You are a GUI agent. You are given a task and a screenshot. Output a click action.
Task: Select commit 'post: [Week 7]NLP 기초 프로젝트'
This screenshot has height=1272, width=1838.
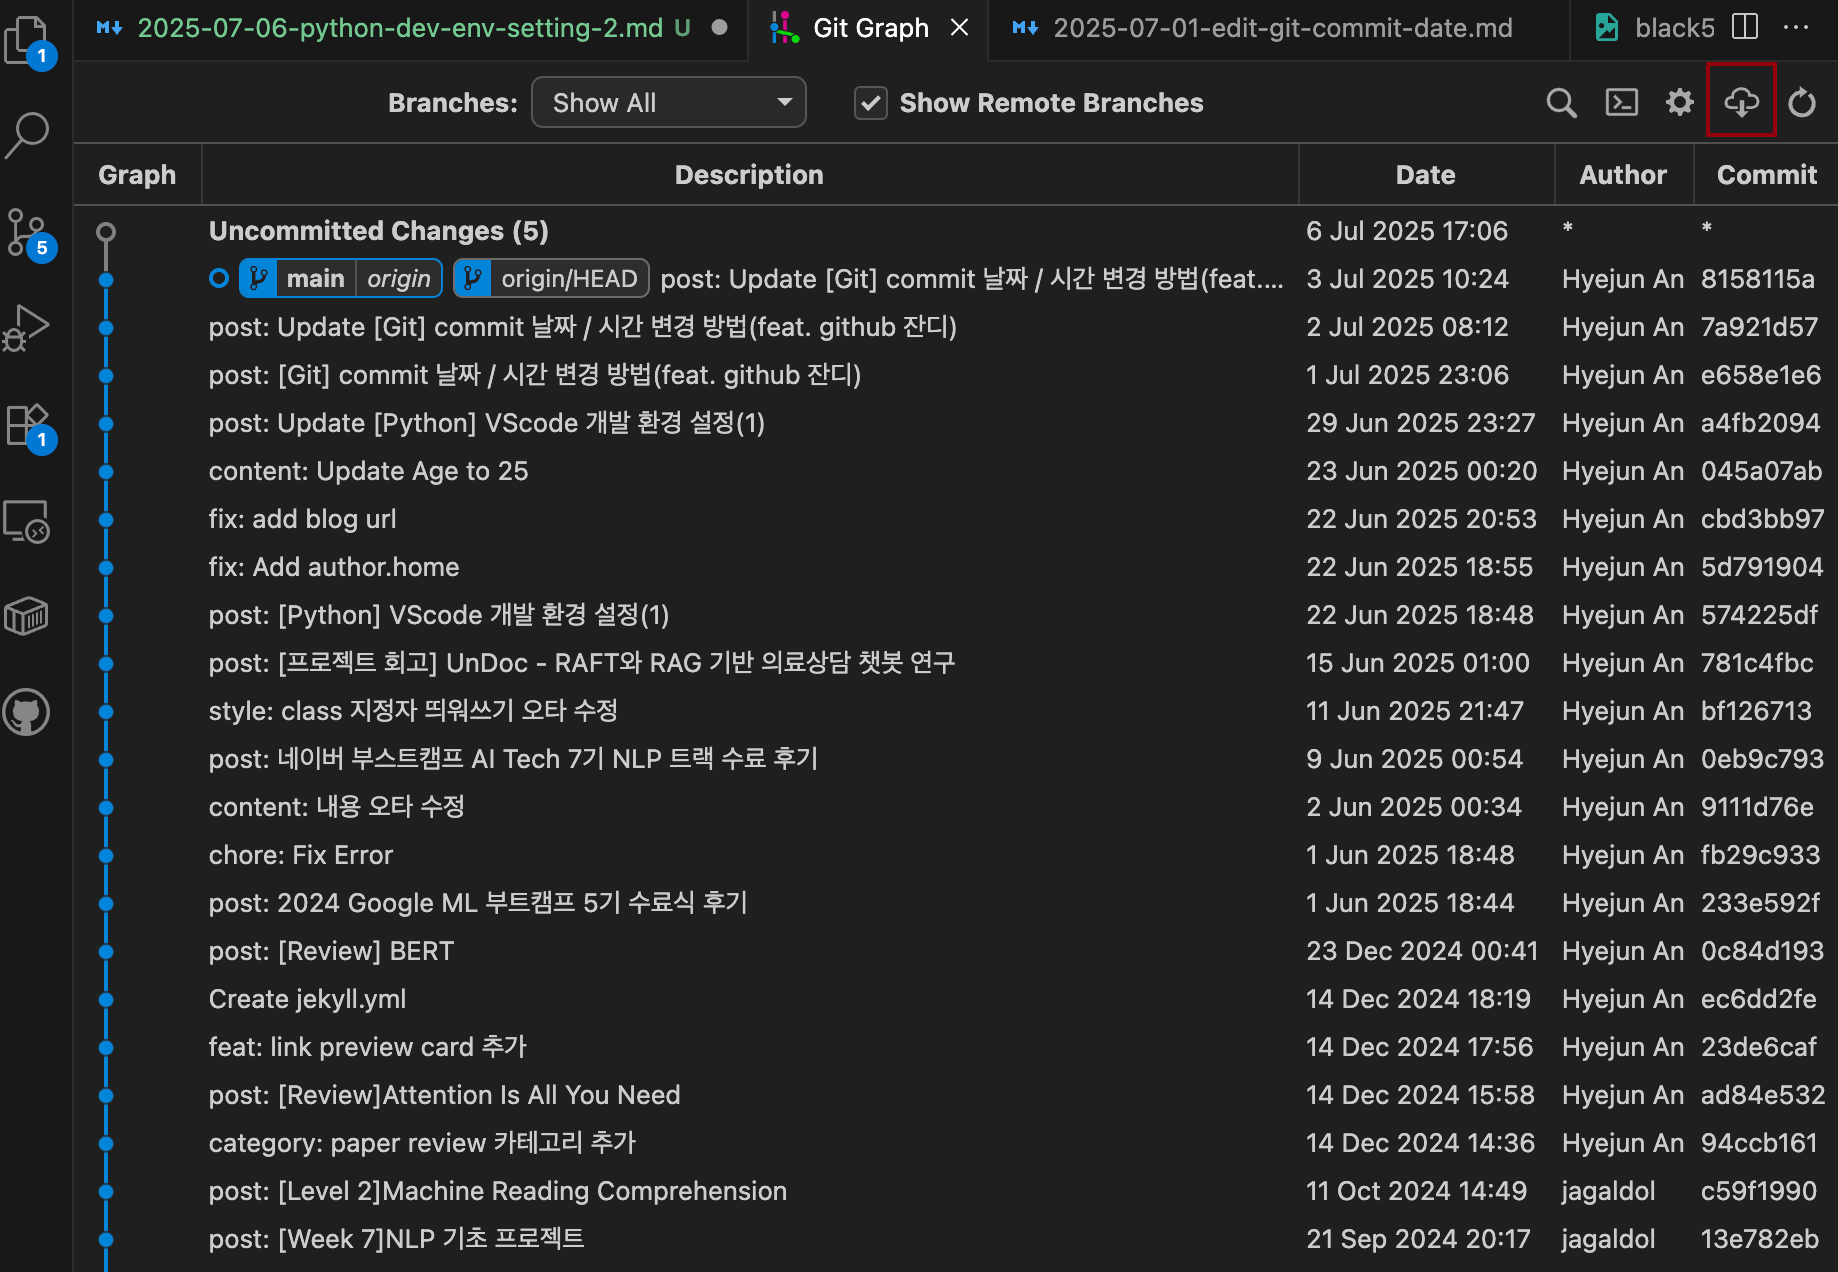956,1239
